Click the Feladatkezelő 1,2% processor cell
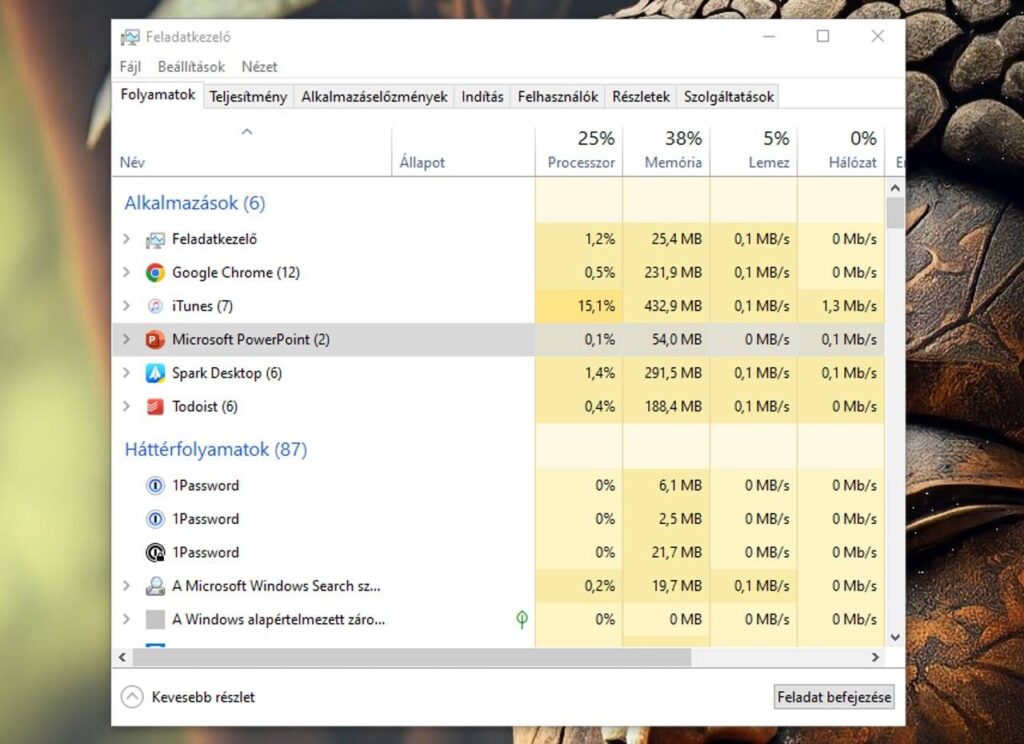The width and height of the screenshot is (1024, 744). click(579, 239)
